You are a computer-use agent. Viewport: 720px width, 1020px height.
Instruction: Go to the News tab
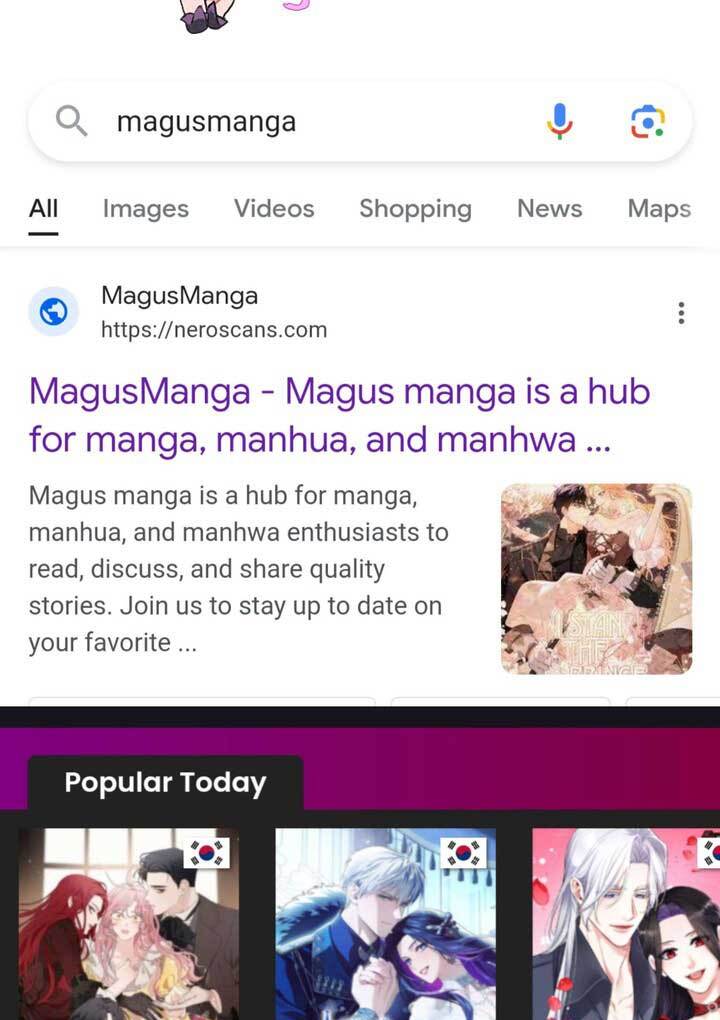coord(550,209)
